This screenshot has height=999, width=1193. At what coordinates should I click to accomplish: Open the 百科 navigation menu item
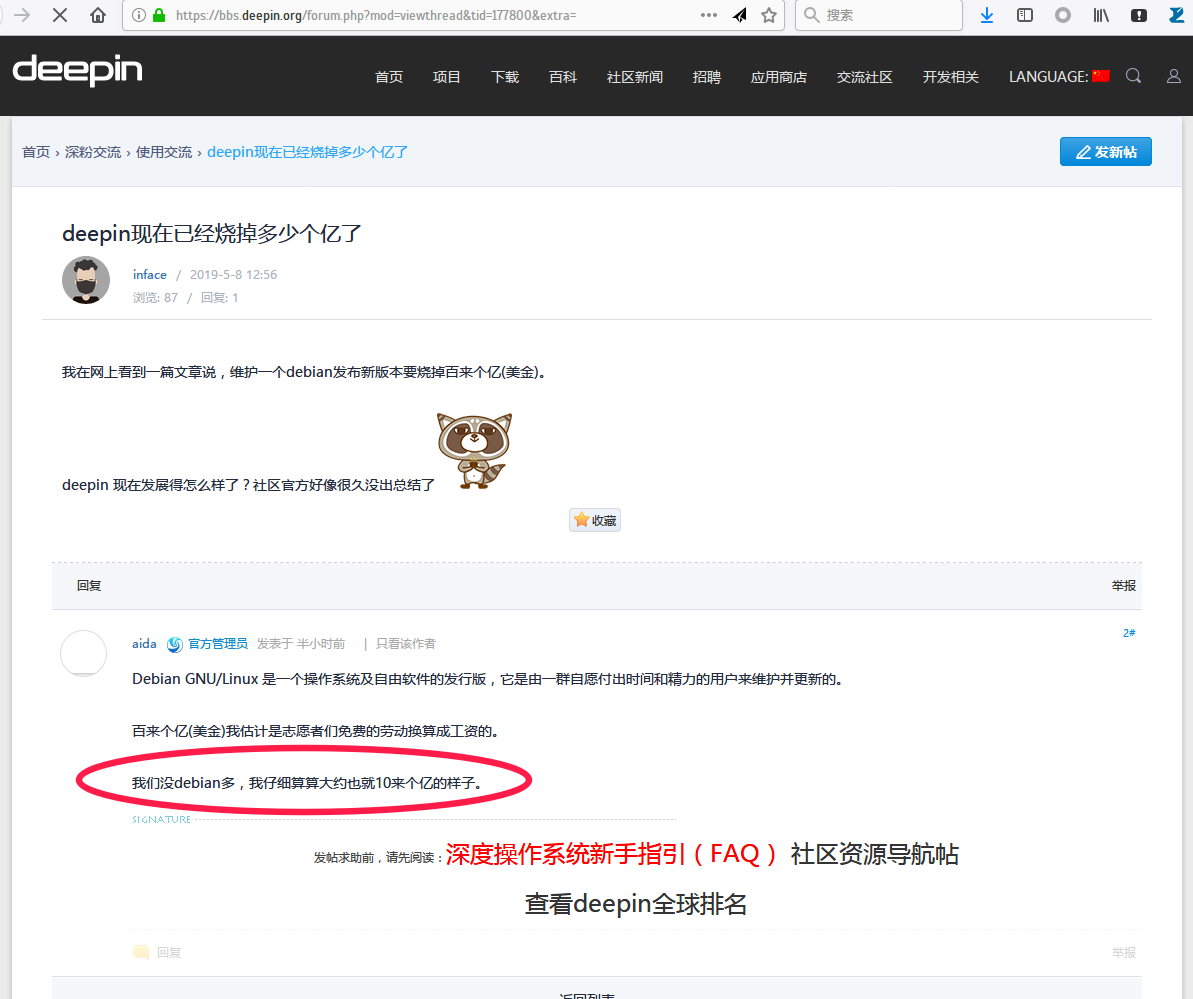(x=563, y=77)
